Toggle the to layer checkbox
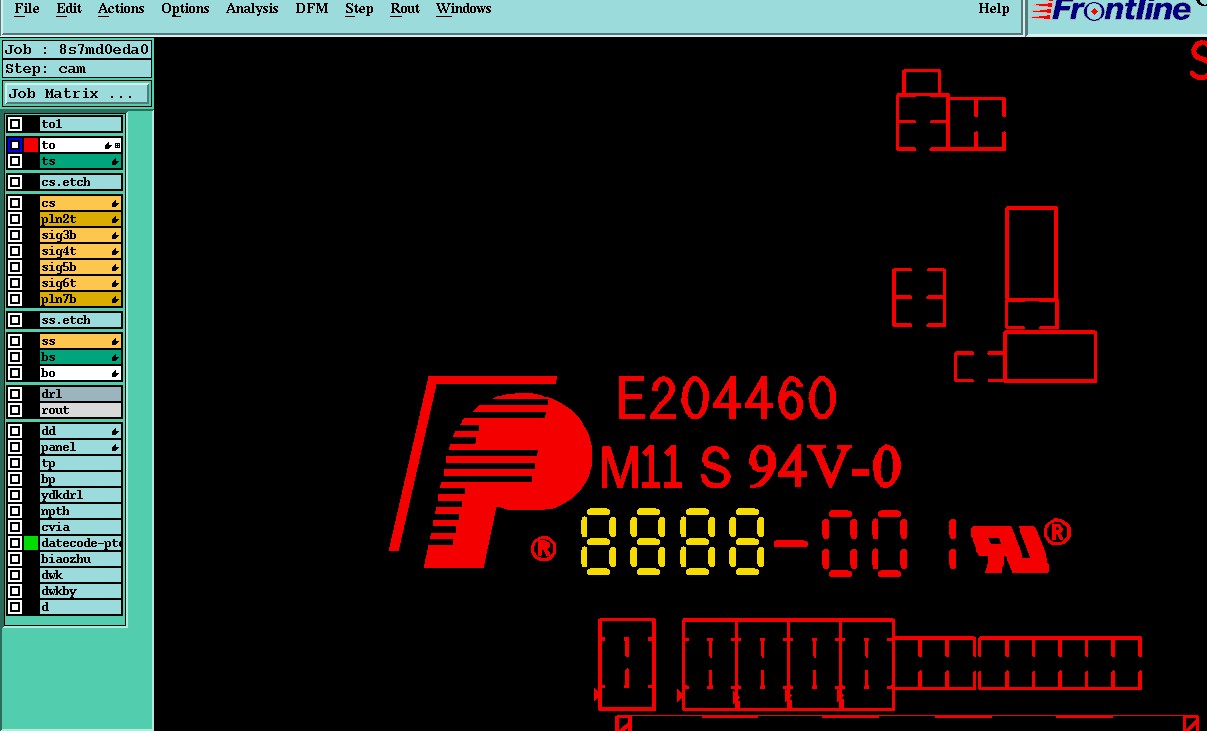 15,145
